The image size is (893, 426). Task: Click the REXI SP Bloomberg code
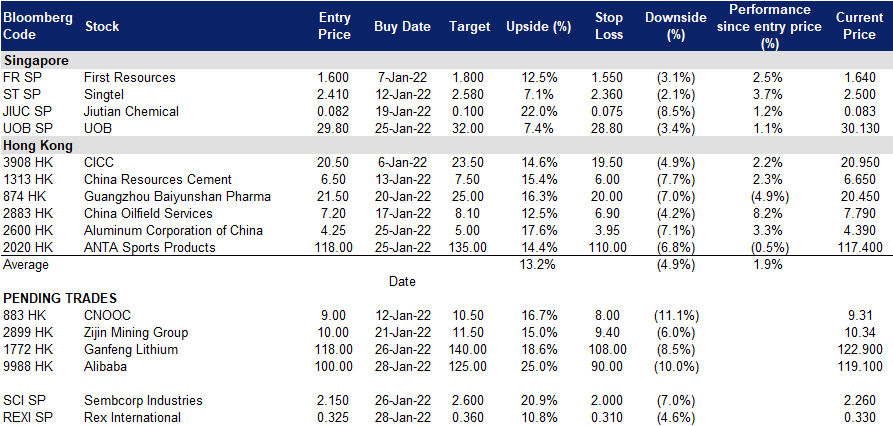coord(27,417)
